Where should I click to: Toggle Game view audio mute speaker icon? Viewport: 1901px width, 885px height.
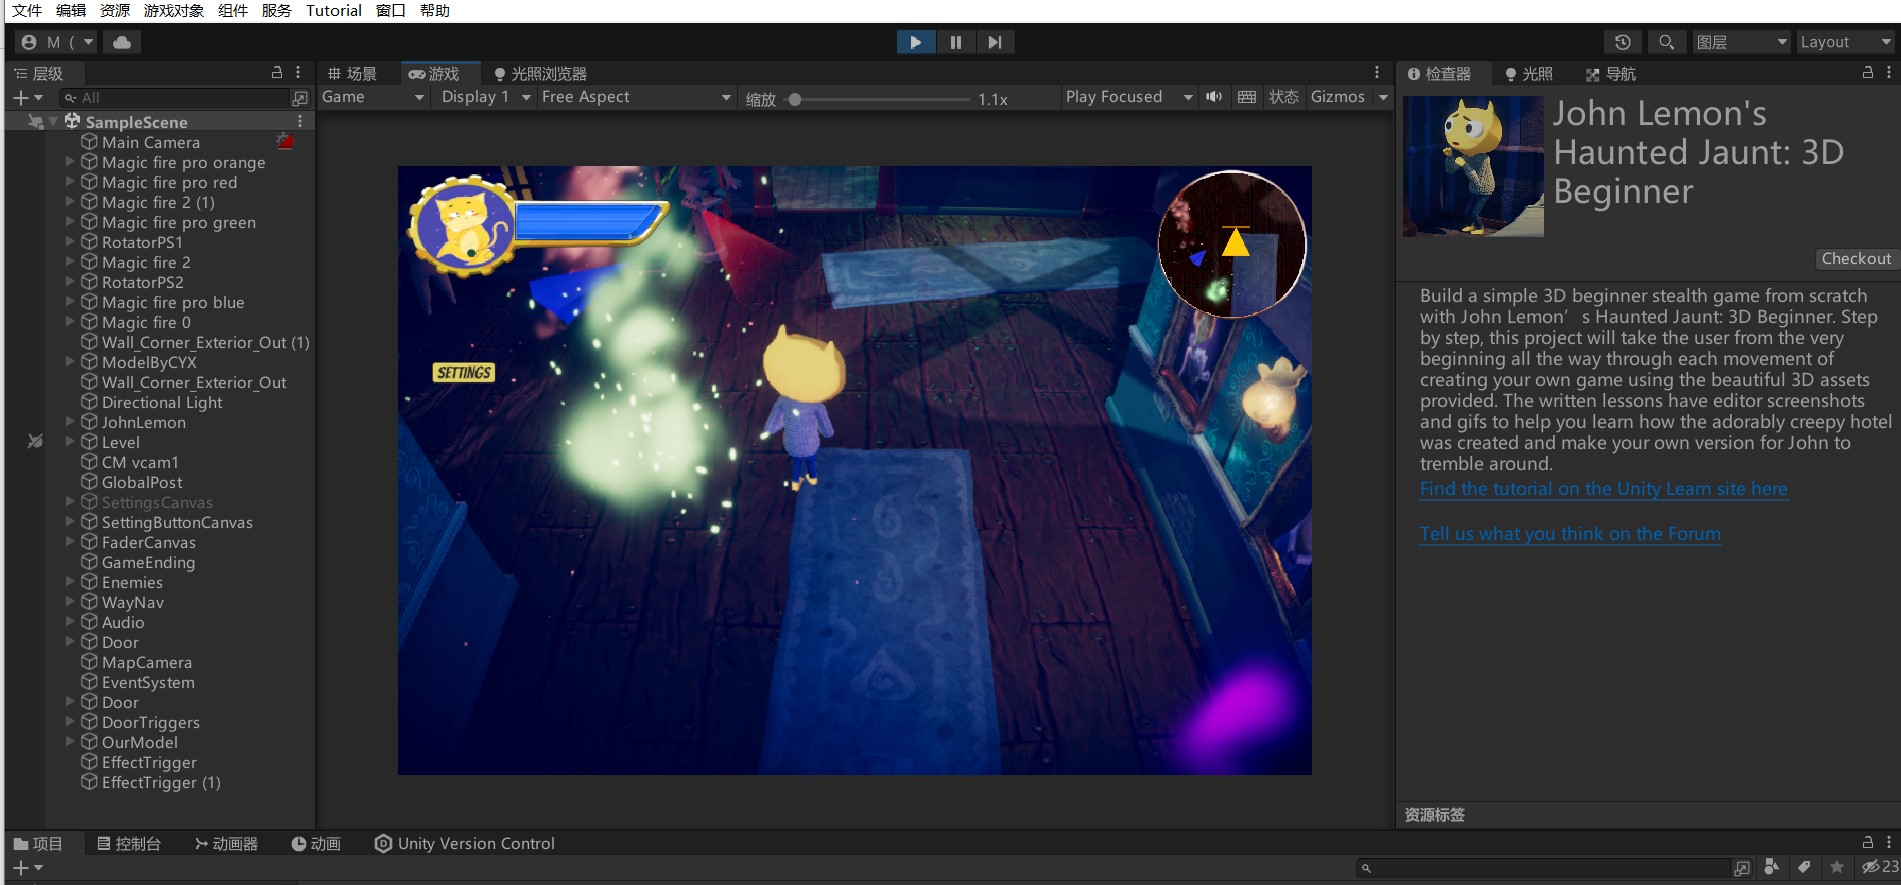click(x=1214, y=97)
